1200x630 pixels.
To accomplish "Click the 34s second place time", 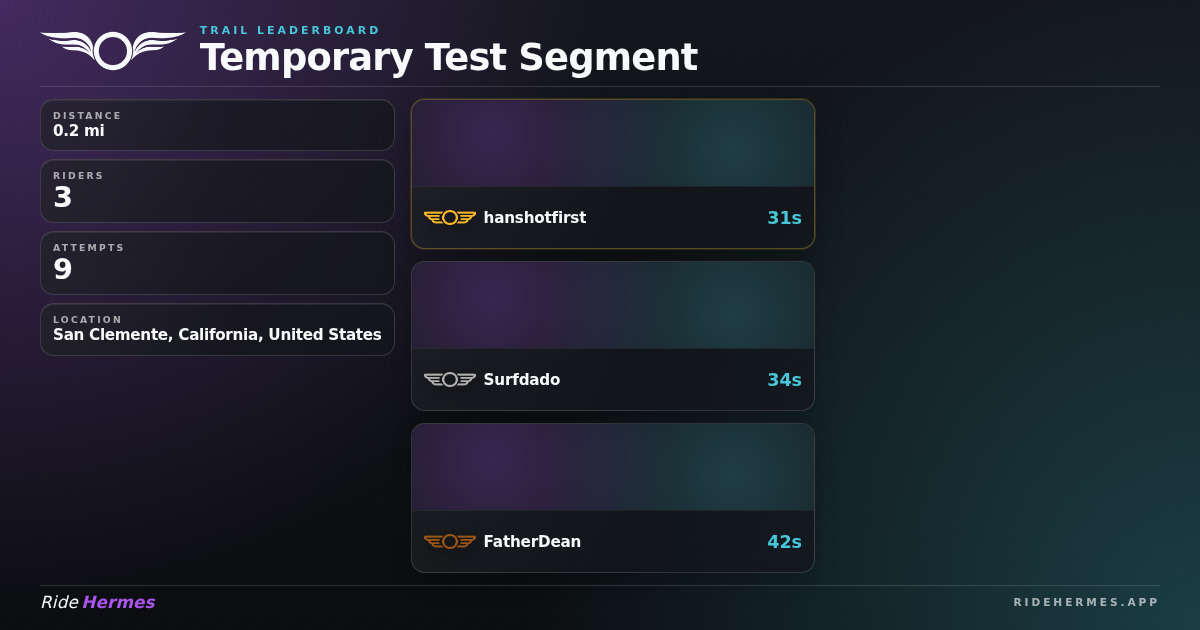I will (784, 380).
